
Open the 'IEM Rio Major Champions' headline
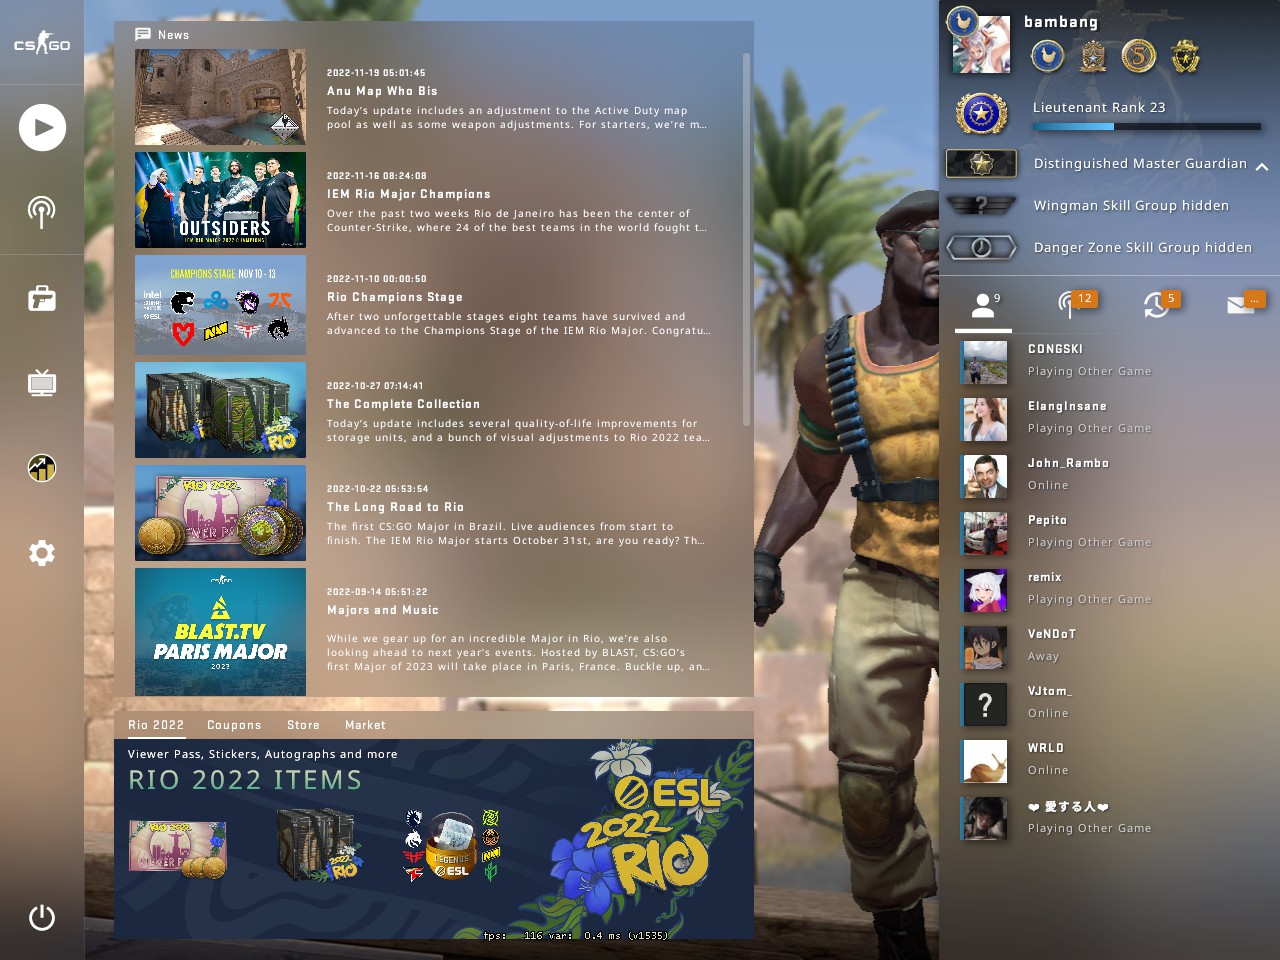click(x=408, y=194)
